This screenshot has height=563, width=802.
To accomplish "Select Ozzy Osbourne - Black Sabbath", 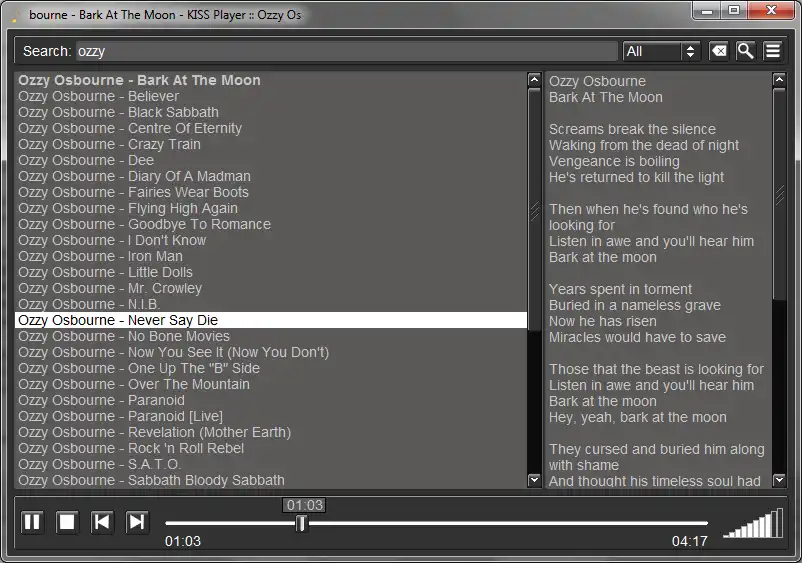I will coord(271,112).
